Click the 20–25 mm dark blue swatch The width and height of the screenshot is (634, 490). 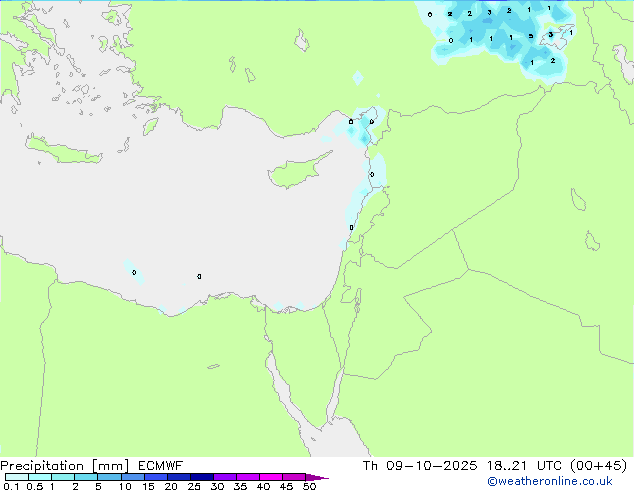[178, 477]
